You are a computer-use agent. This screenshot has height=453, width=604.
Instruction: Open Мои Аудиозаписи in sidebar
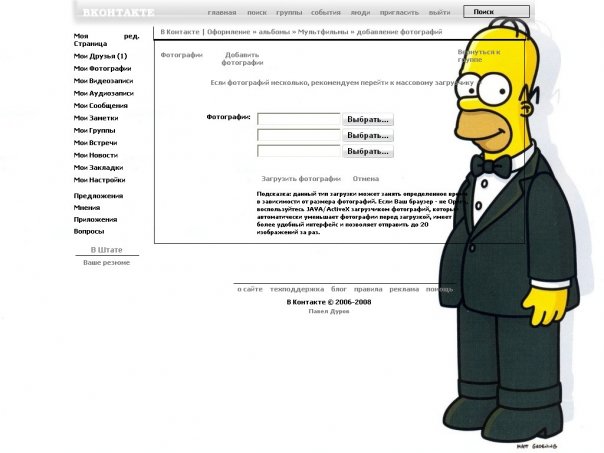tap(104, 93)
